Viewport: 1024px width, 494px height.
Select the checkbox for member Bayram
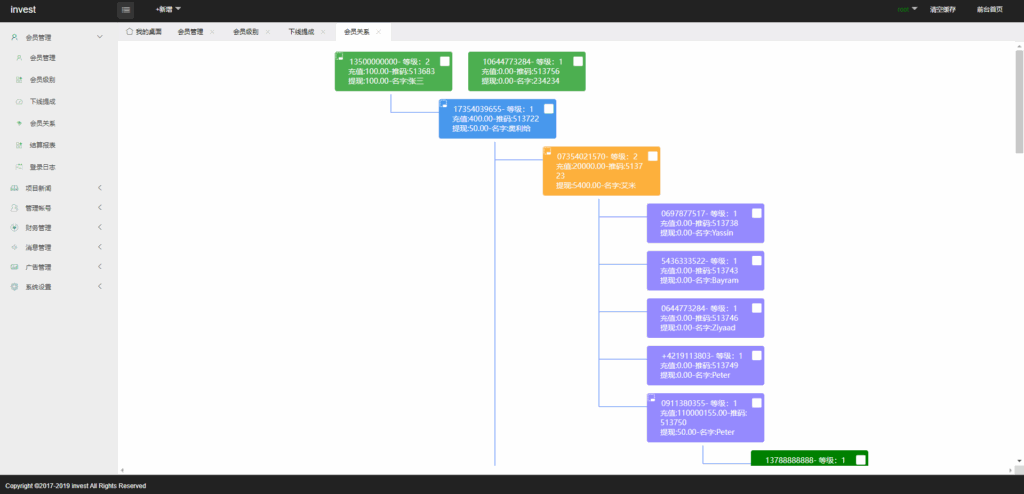coord(757,260)
